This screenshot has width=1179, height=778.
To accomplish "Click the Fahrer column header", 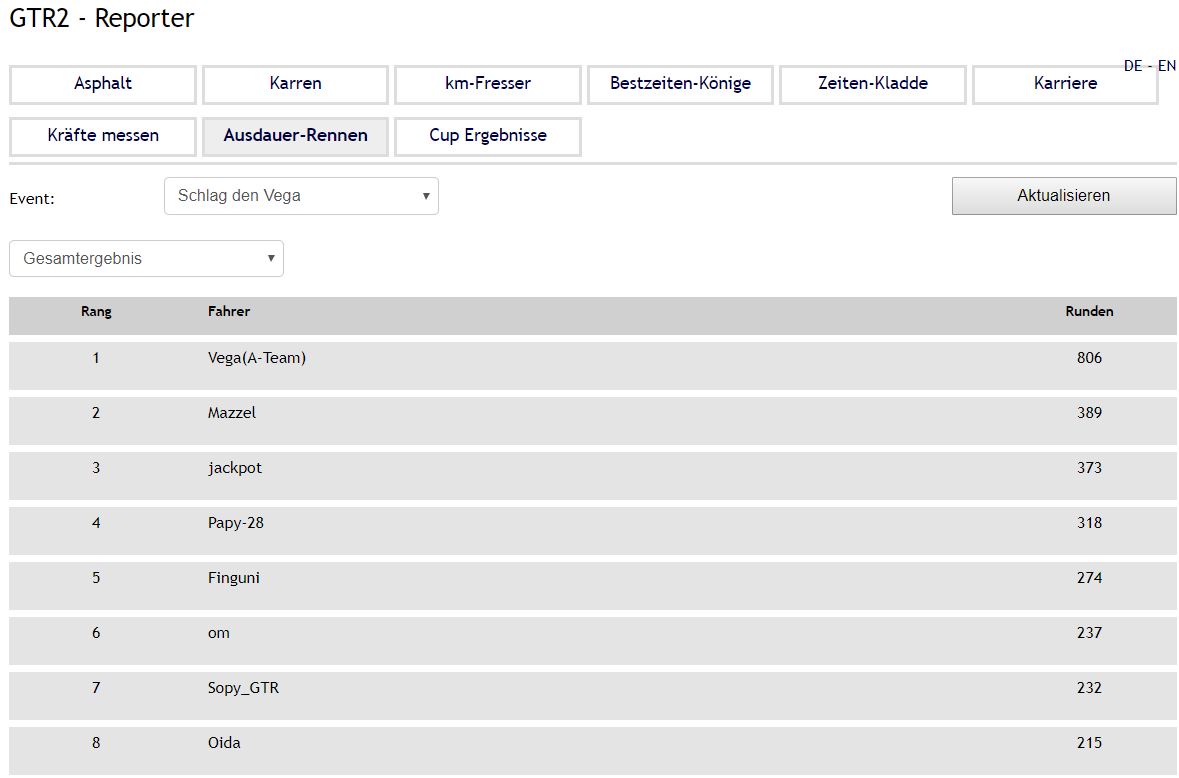I will pos(229,312).
